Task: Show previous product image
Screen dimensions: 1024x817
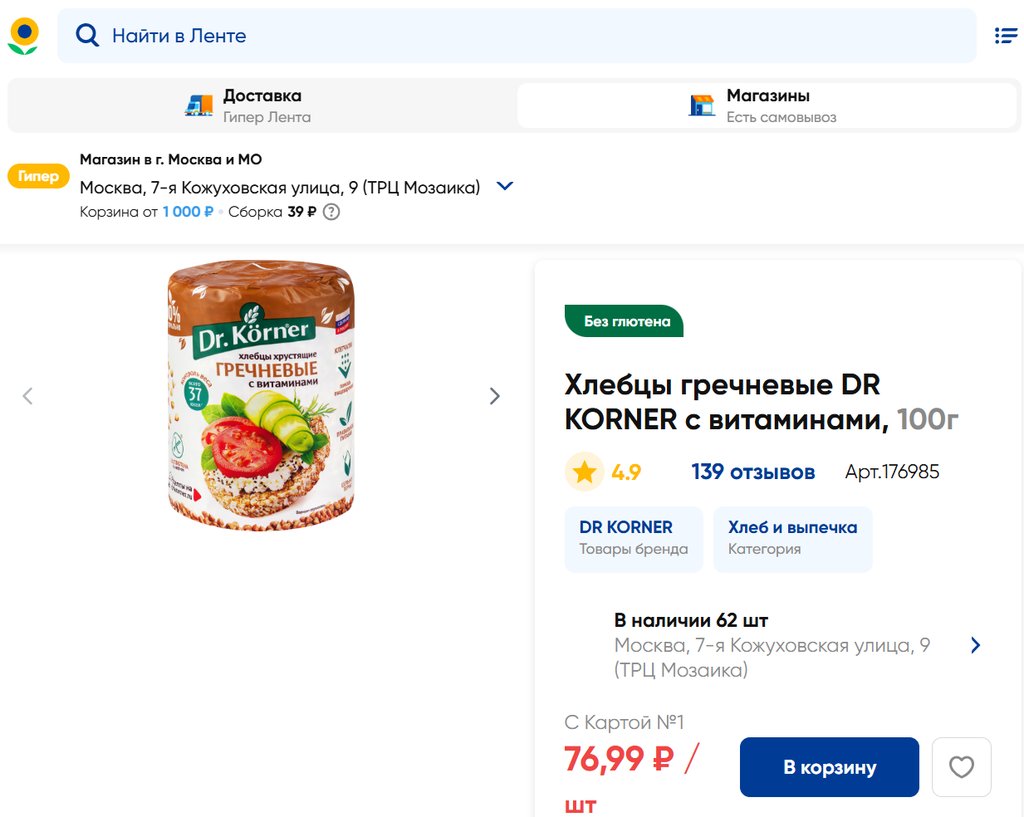Action: [27, 396]
